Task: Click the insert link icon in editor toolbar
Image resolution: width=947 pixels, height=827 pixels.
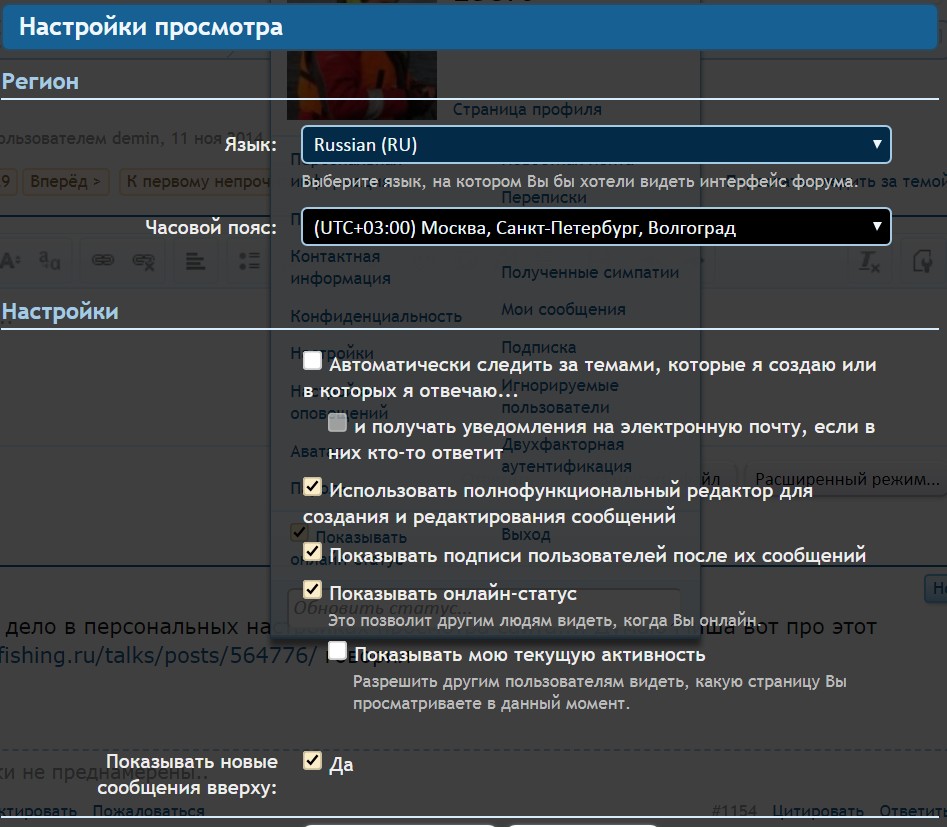Action: tap(102, 261)
